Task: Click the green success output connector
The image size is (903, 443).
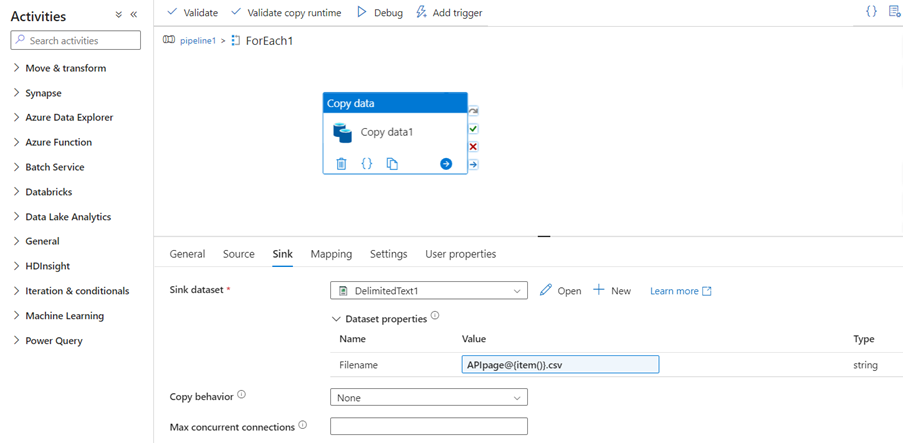Action: coord(473,129)
